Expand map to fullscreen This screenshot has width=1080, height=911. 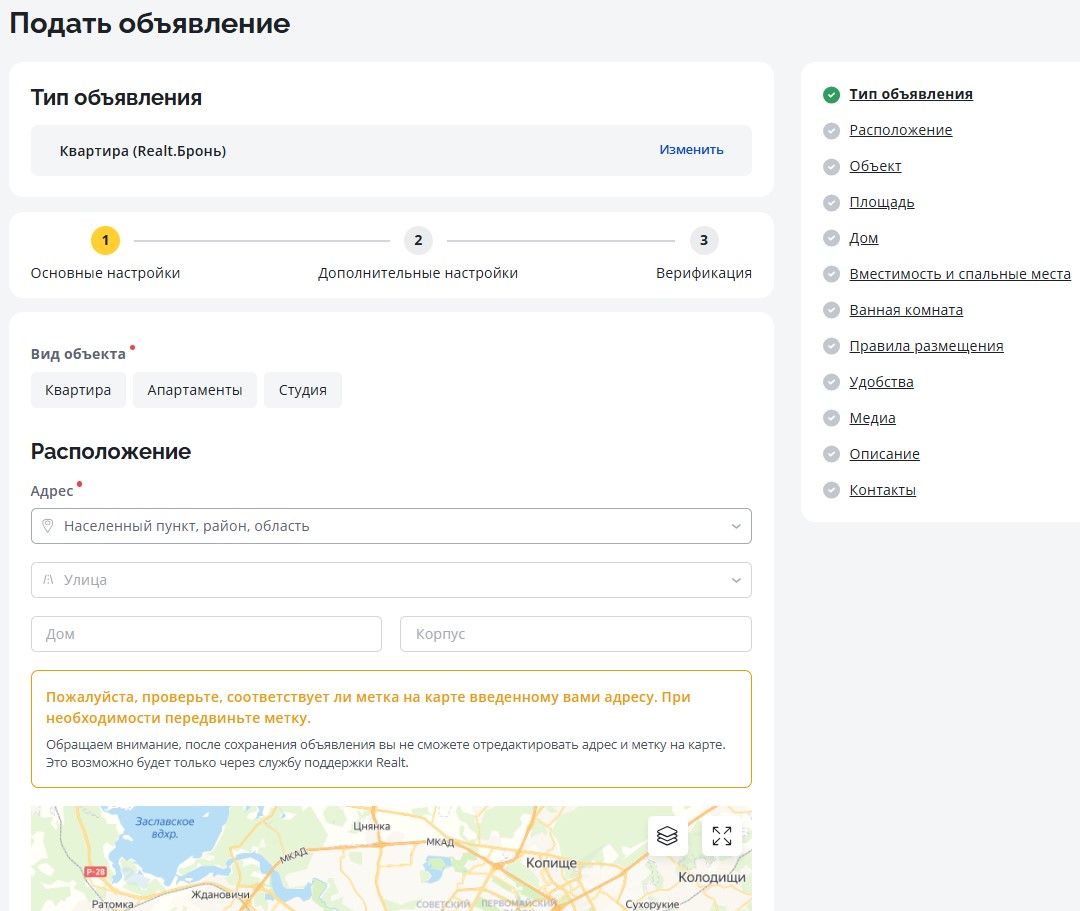click(722, 836)
